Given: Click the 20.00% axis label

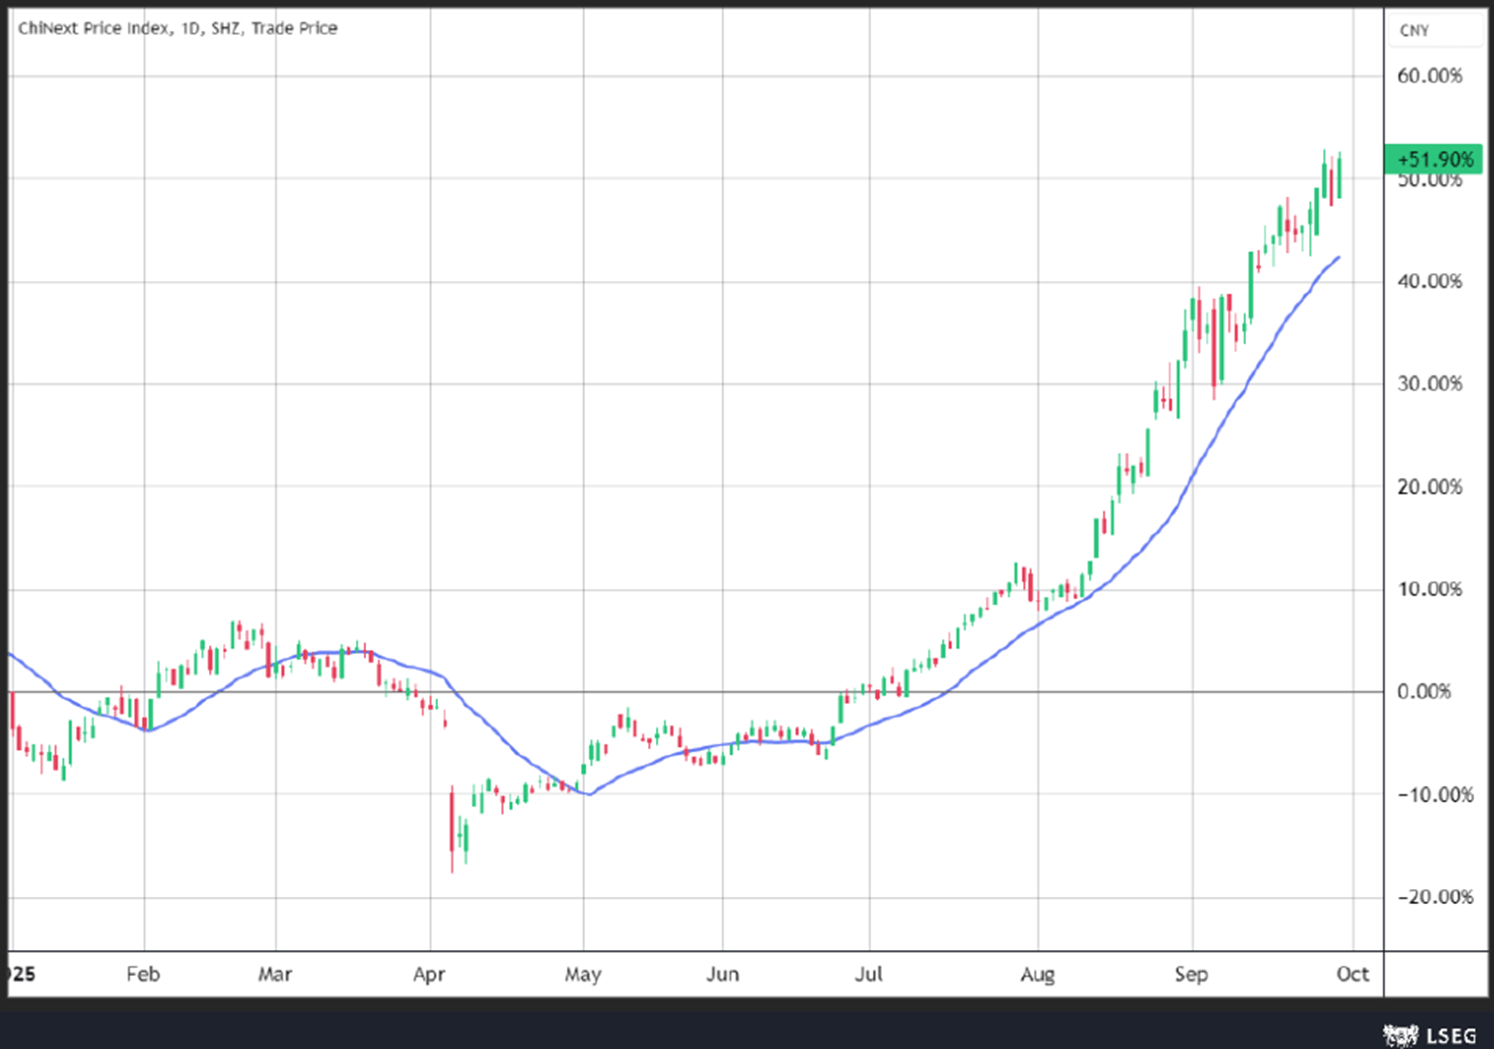Looking at the screenshot, I should click(x=1430, y=487).
